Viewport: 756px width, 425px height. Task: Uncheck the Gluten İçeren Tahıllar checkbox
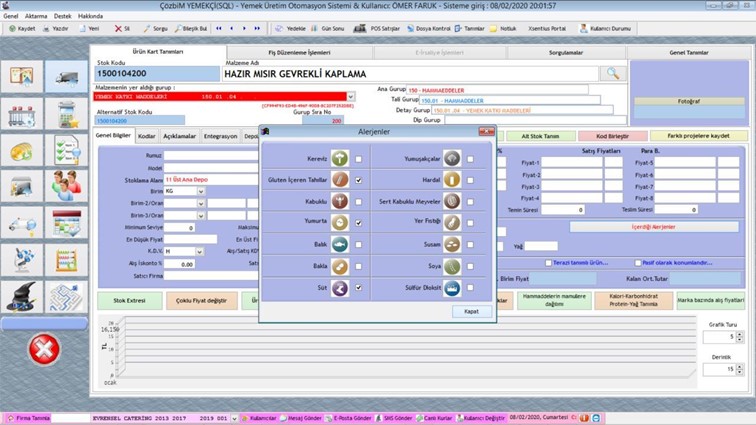tap(358, 180)
